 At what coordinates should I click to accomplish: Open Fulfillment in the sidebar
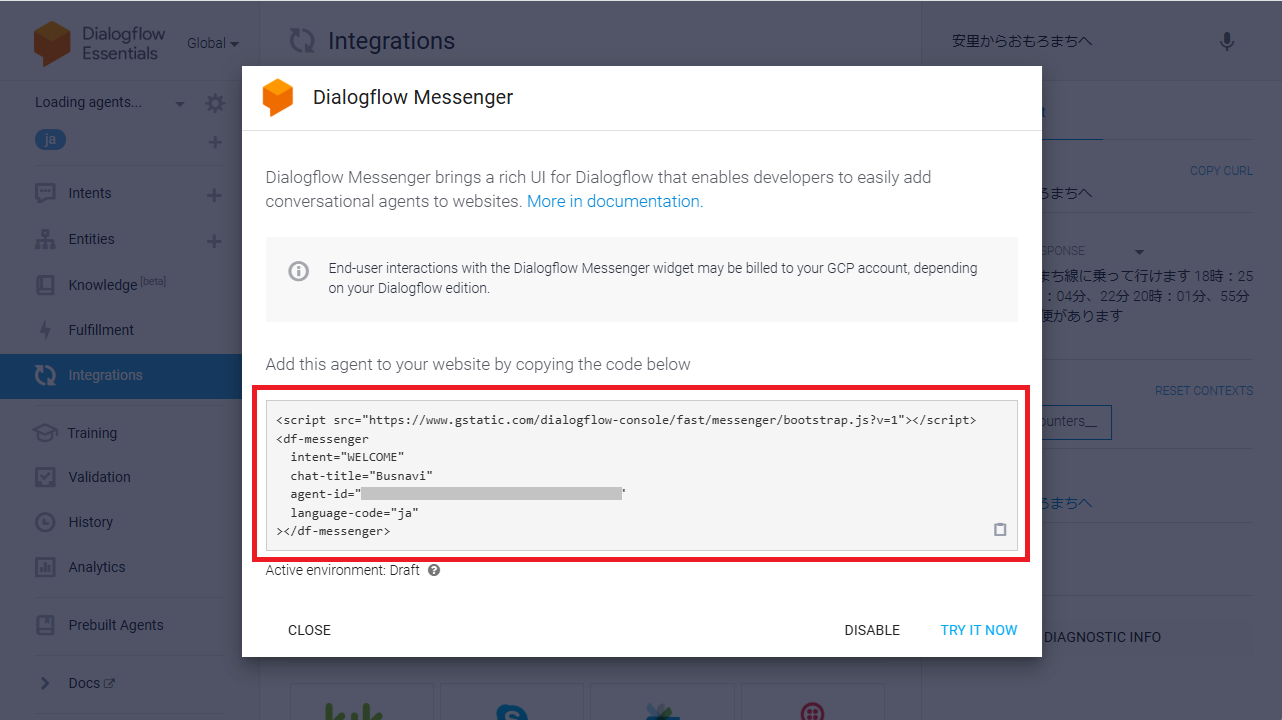[100, 330]
